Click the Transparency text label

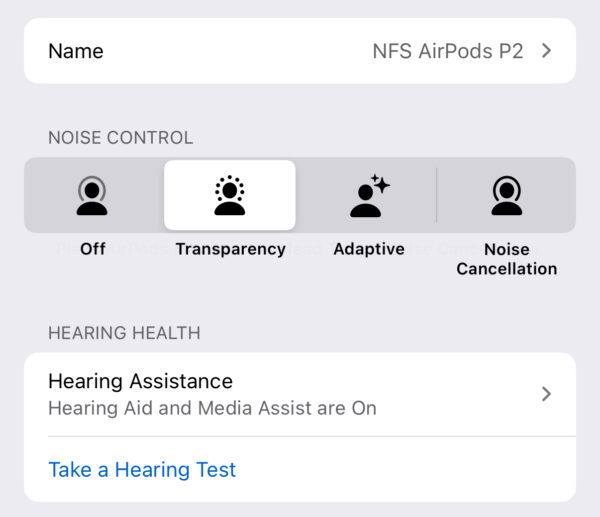[x=230, y=249]
